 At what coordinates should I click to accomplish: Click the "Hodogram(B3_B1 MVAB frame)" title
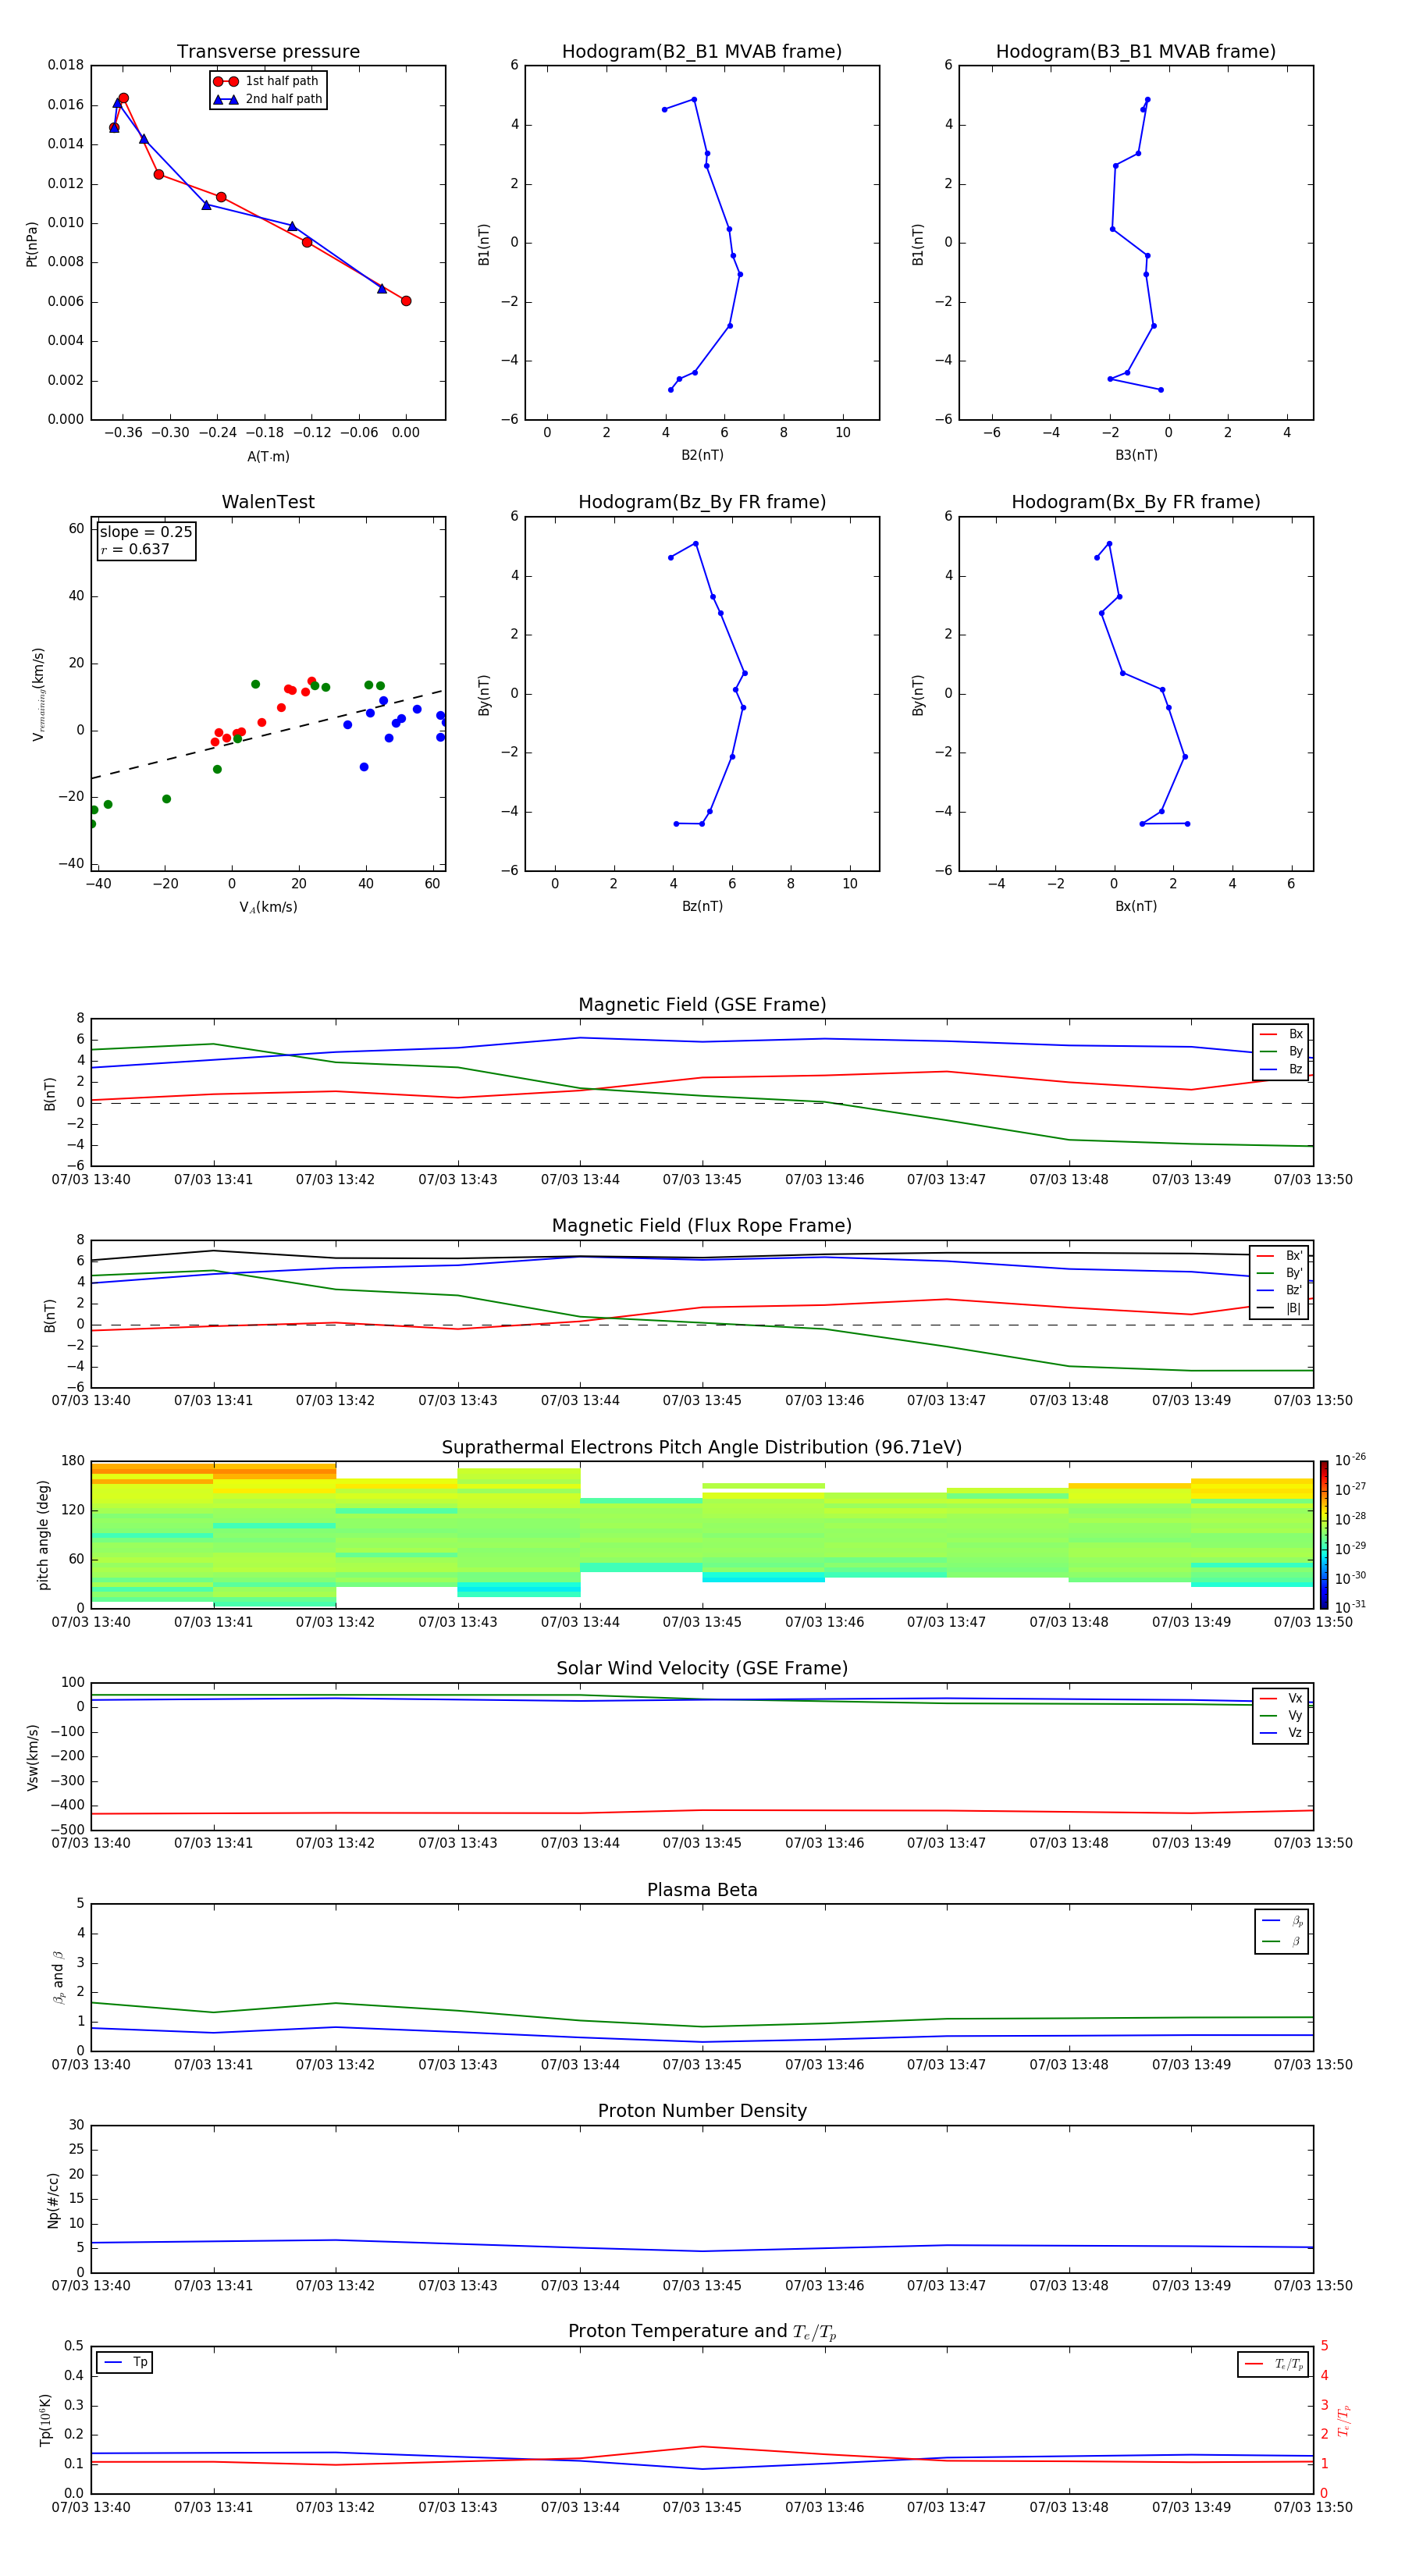tap(1136, 52)
